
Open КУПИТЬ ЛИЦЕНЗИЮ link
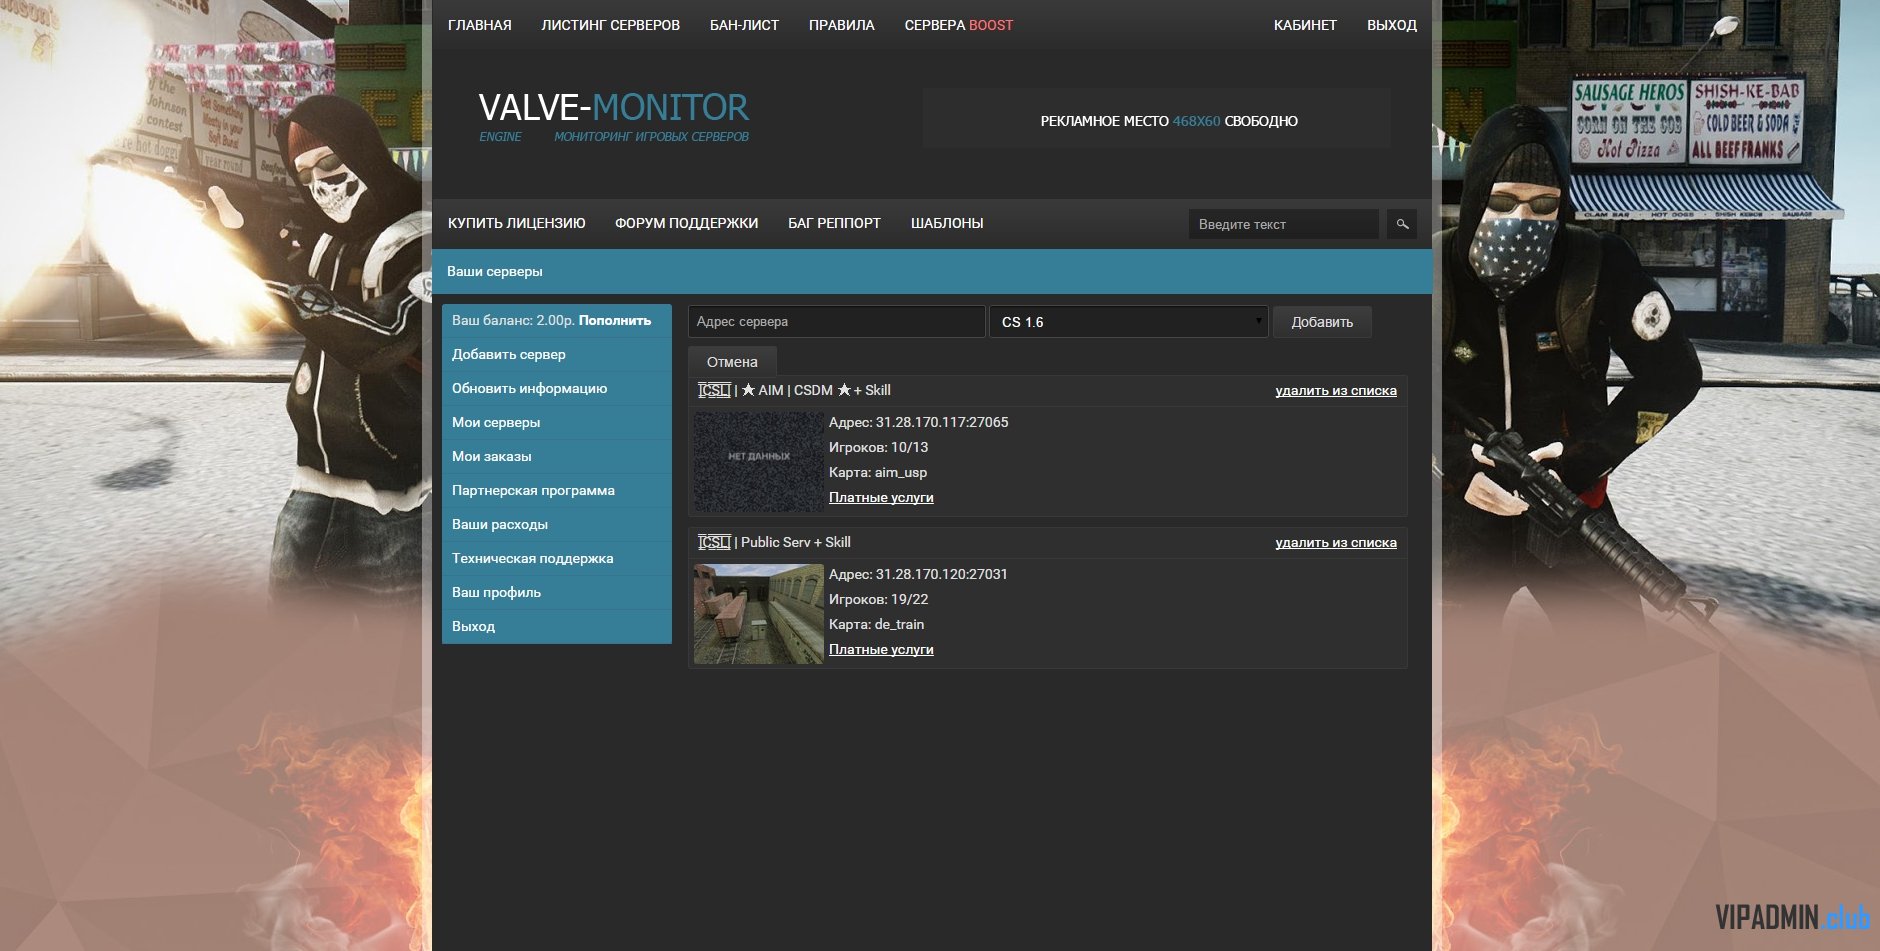516,223
